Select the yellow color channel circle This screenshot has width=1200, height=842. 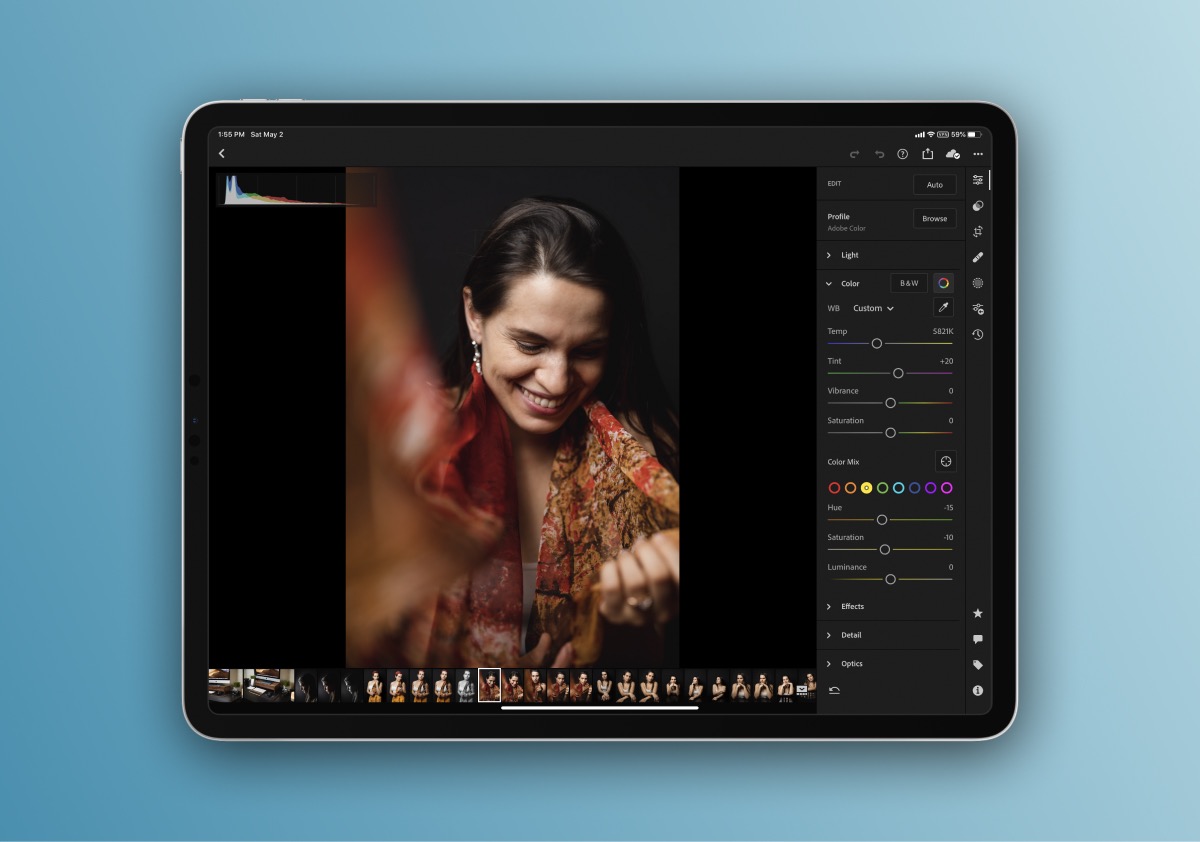pos(866,488)
